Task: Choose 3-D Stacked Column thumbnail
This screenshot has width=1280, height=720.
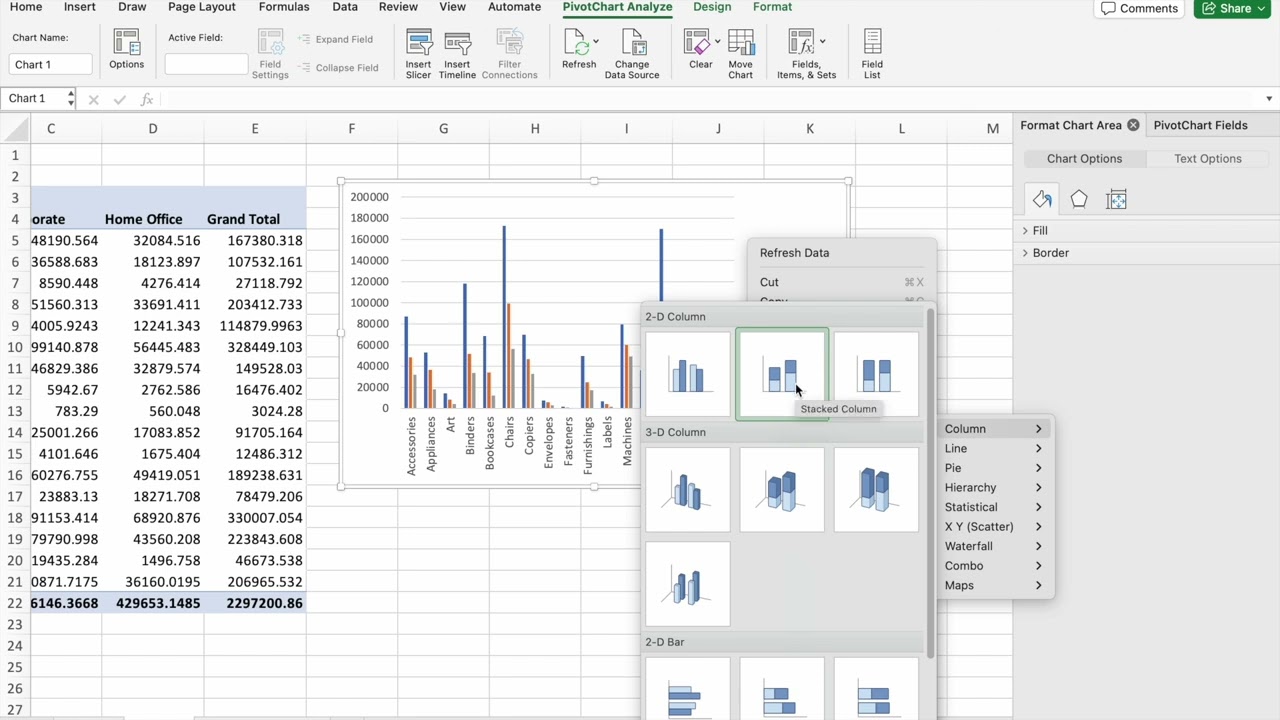Action: [x=782, y=490]
